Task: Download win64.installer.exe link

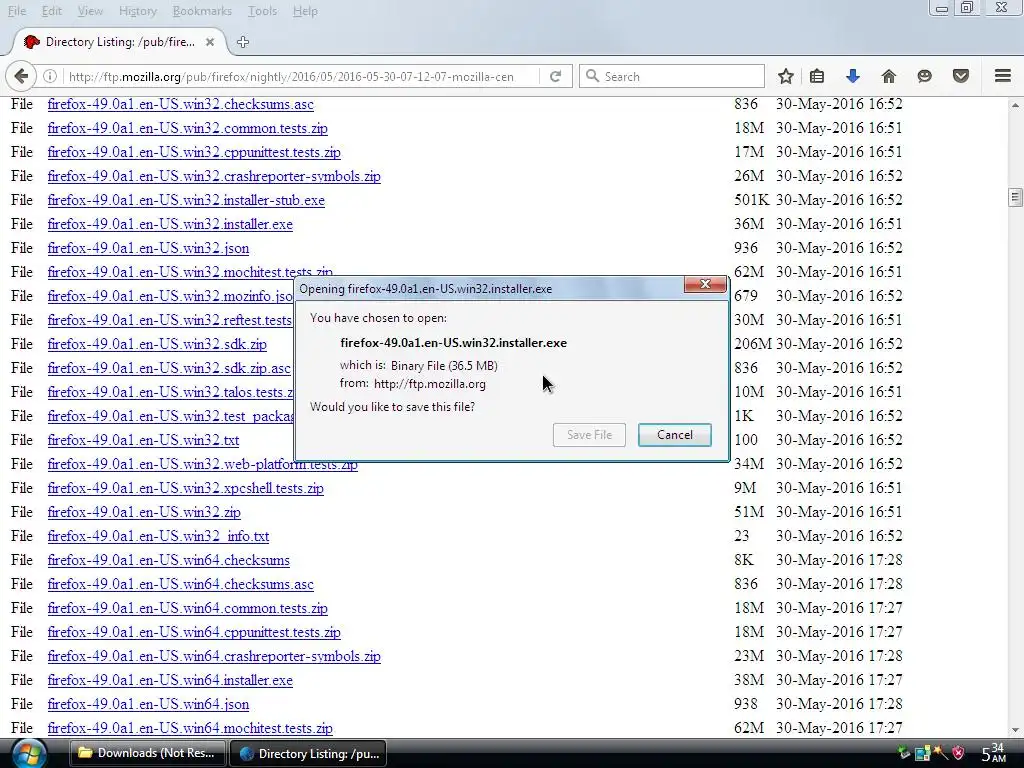Action: point(170,680)
